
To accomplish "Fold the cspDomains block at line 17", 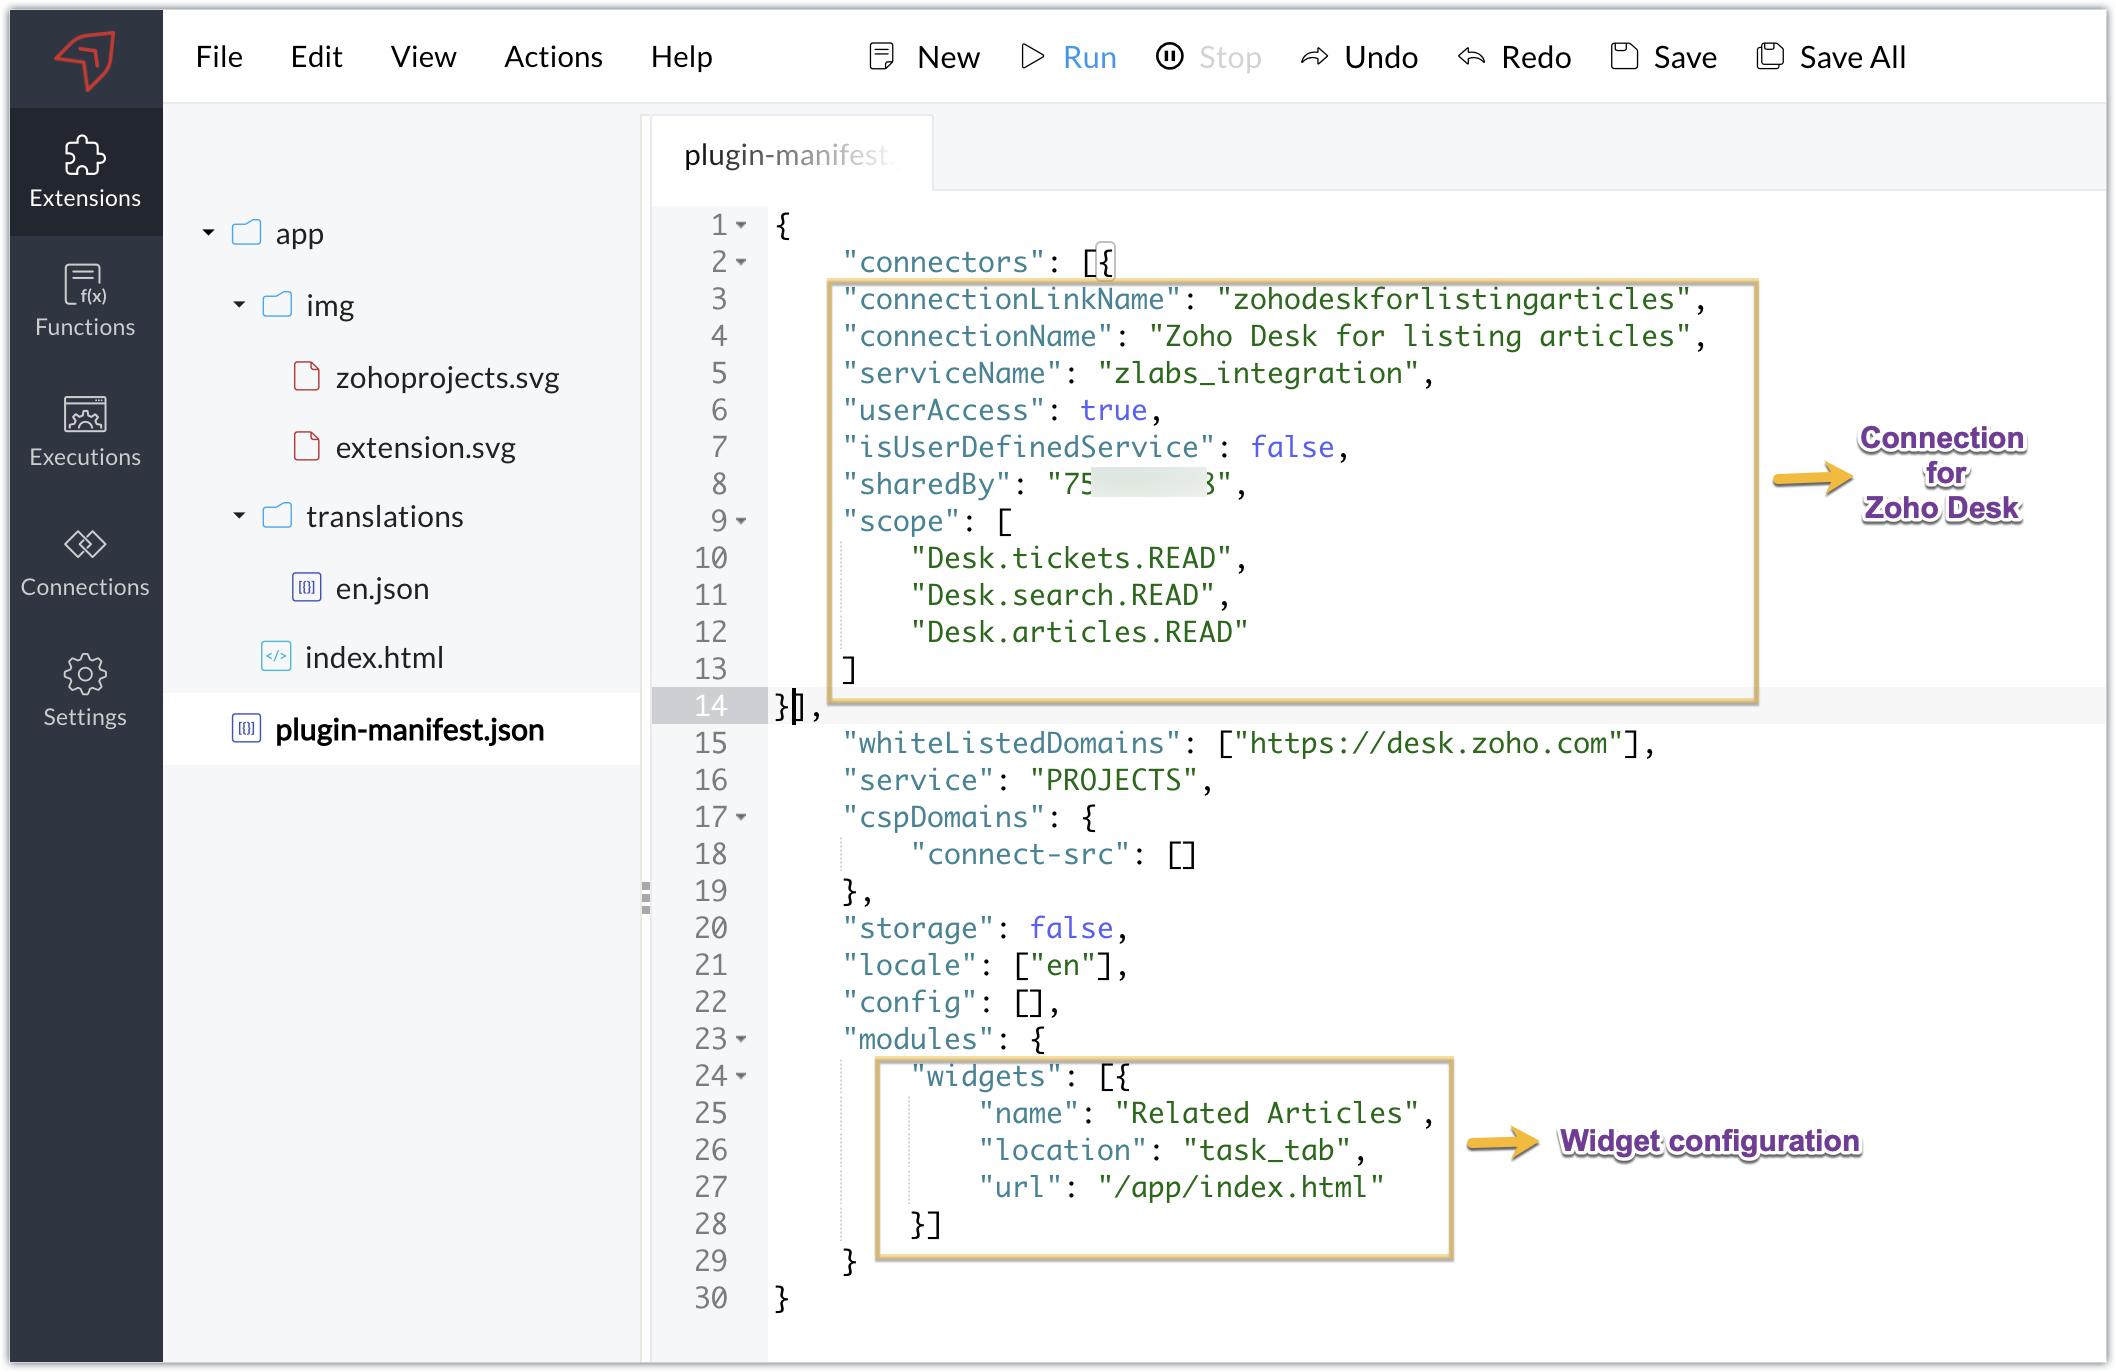I will 742,817.
